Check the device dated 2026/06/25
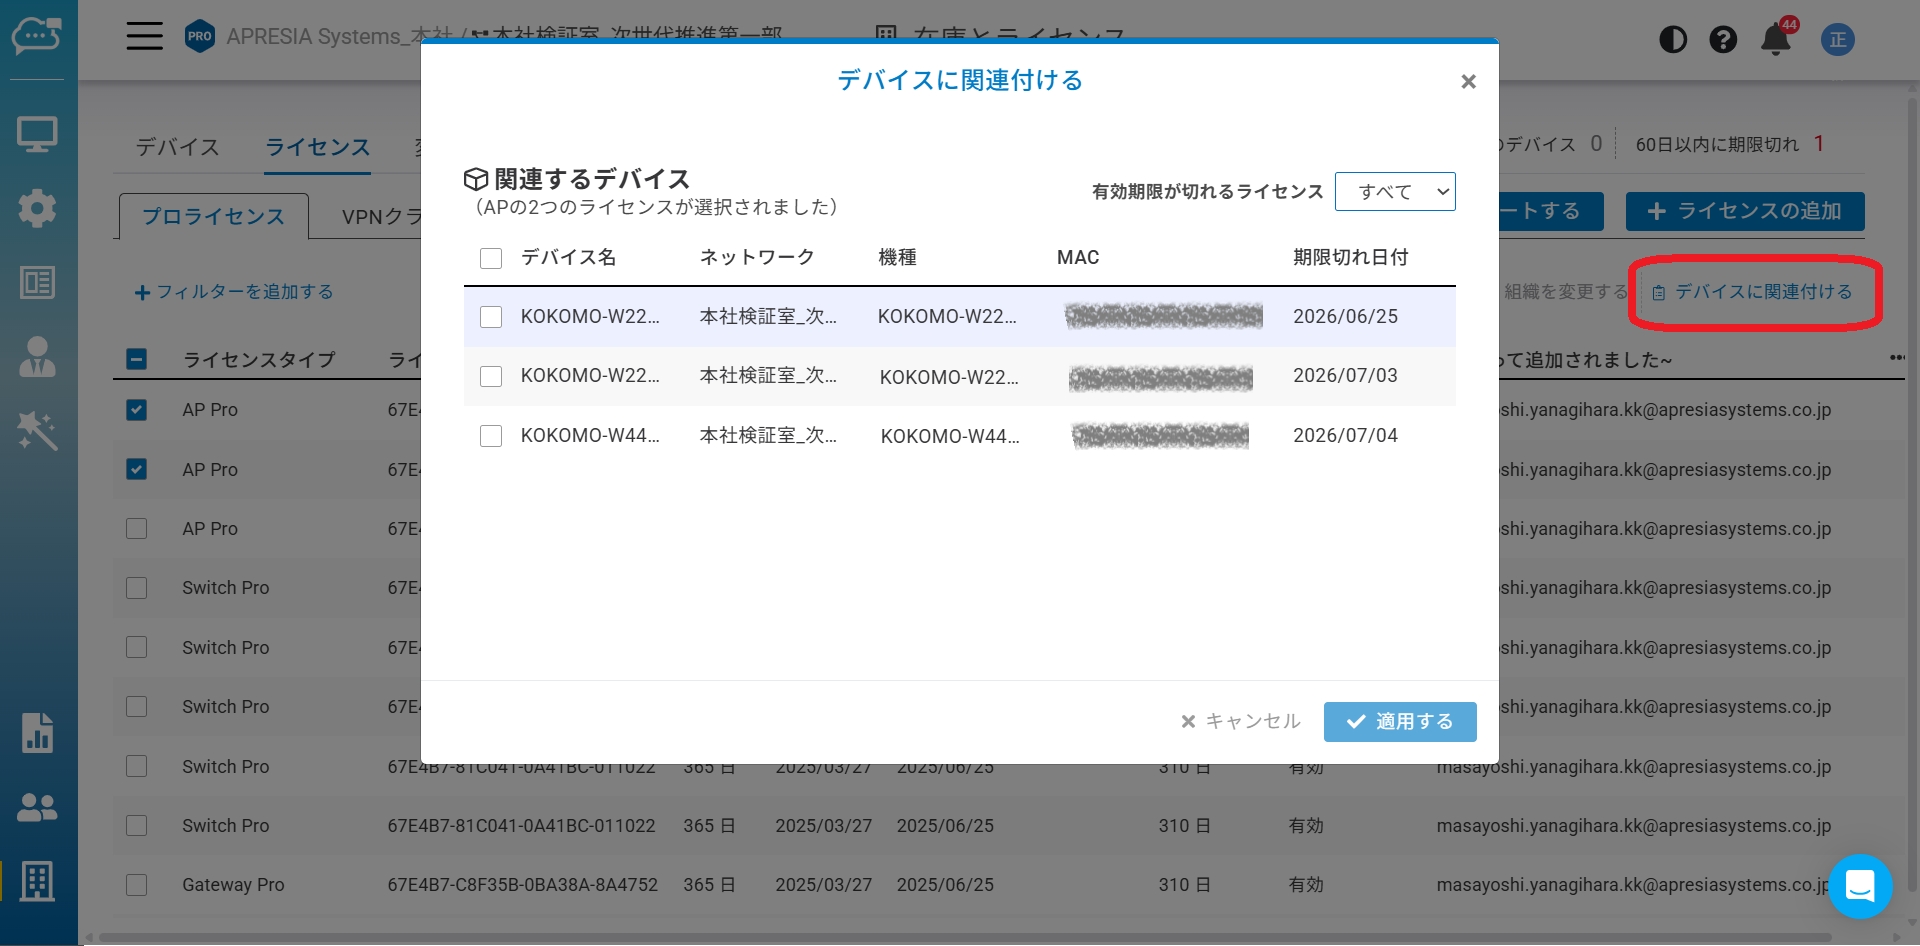 pyautogui.click(x=491, y=317)
